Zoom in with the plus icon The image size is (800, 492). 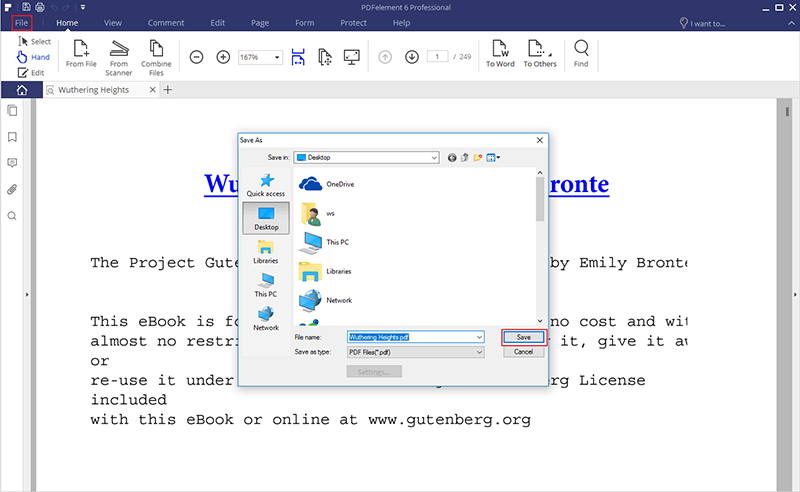(x=223, y=57)
